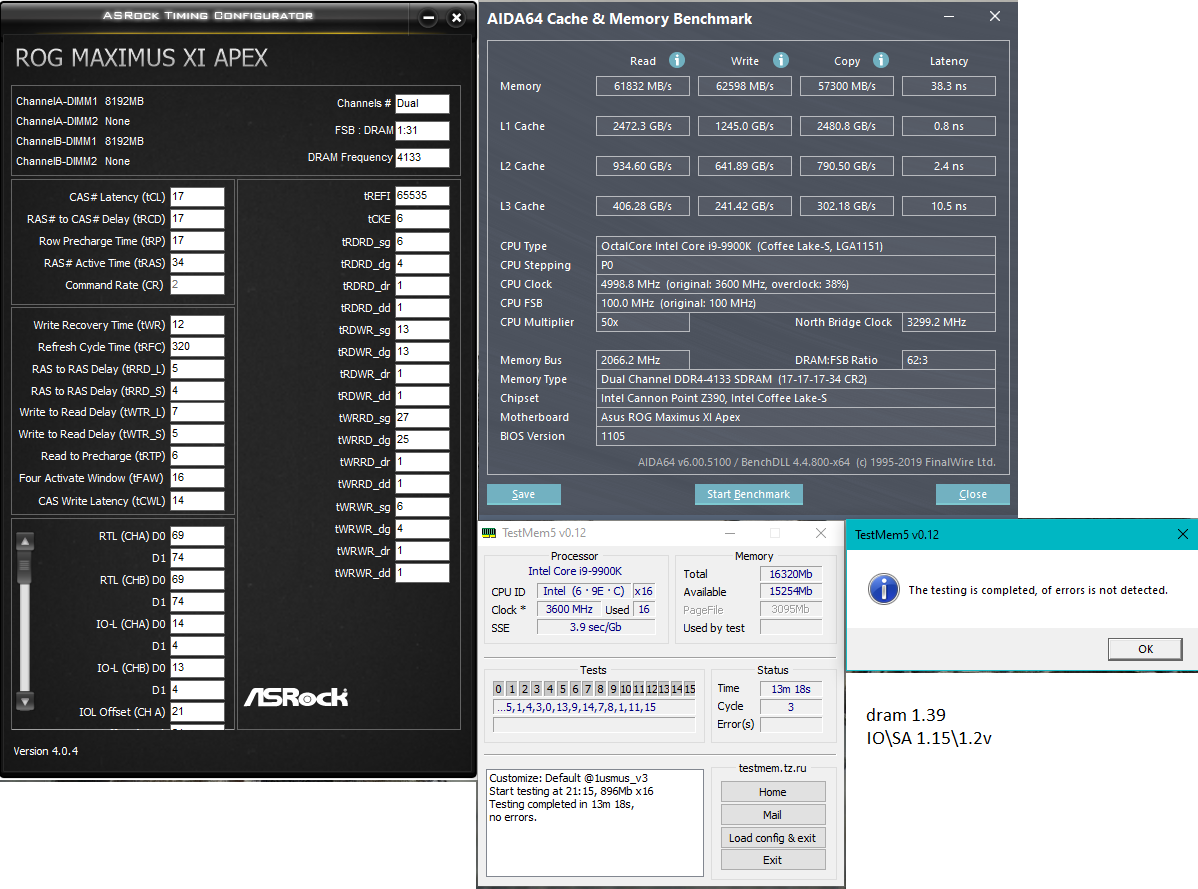The width and height of the screenshot is (1198, 889).
Task: Click the Load config & exit button
Action: (772, 838)
